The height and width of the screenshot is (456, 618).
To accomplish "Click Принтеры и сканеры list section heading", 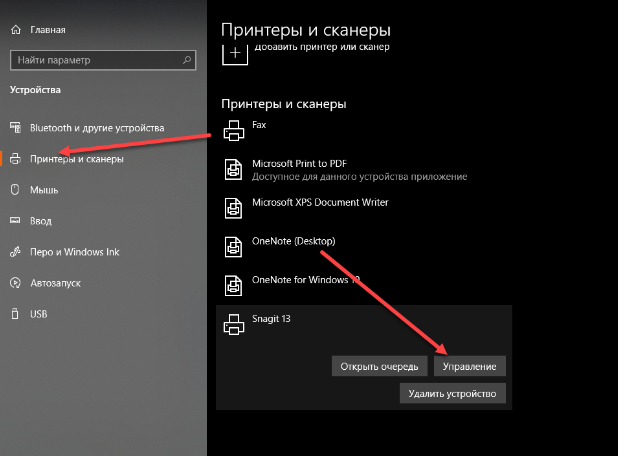I will 284,104.
